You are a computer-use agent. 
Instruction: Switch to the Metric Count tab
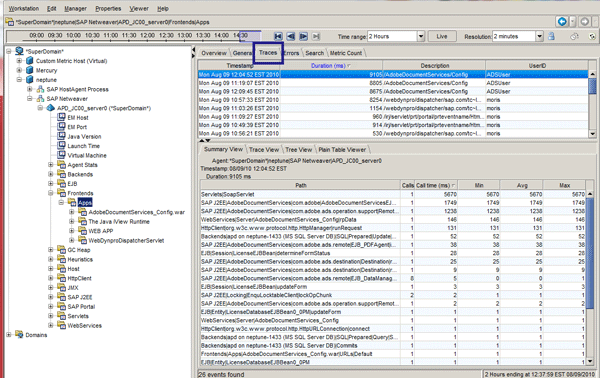(x=346, y=53)
